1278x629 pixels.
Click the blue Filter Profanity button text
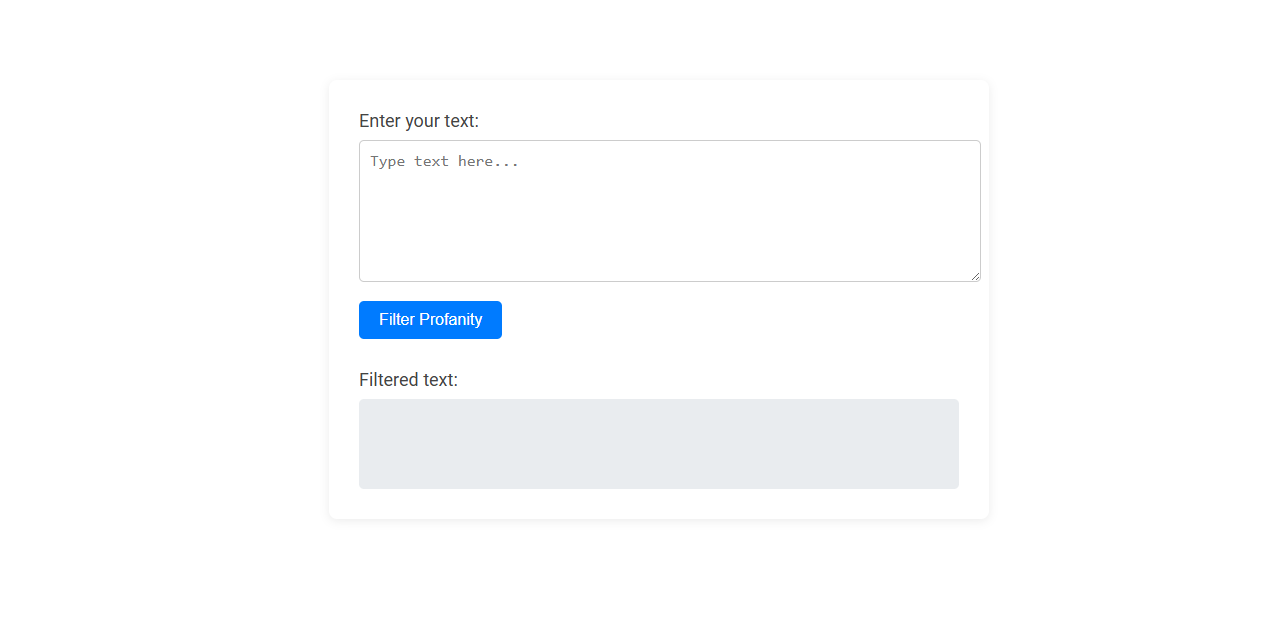[429, 319]
